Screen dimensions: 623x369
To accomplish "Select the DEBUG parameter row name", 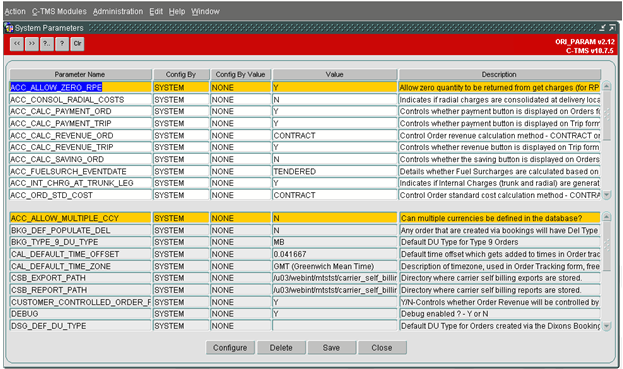I will pos(81,314).
